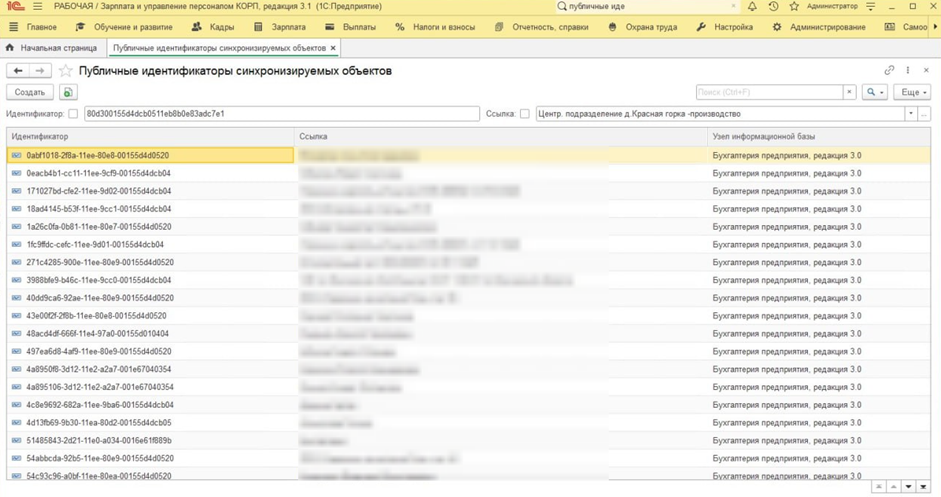Select row 48acd4df-666f-11e4-97a0-00155d010404
Image resolution: width=941 pixels, height=497 pixels.
[x=468, y=334]
